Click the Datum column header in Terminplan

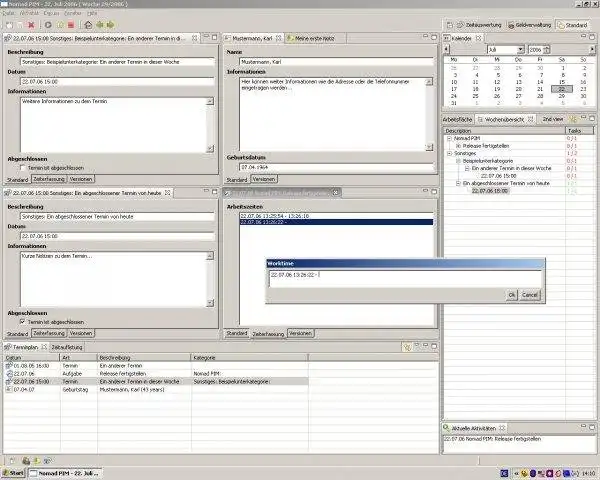pos(32,358)
